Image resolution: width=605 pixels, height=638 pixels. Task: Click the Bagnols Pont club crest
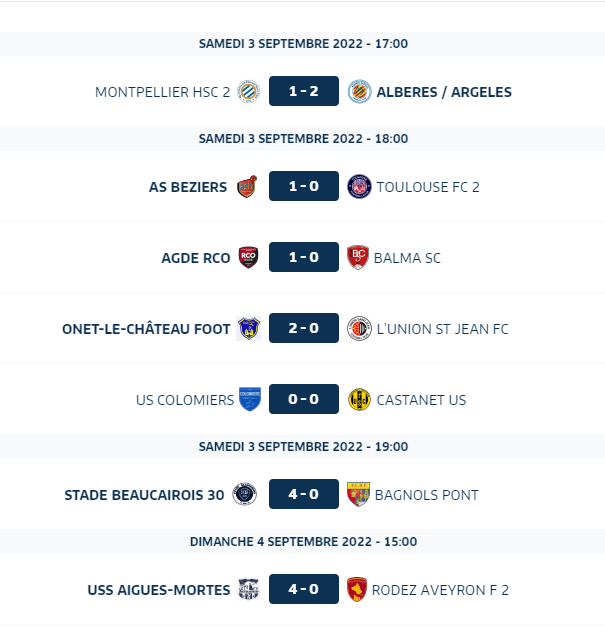358,494
